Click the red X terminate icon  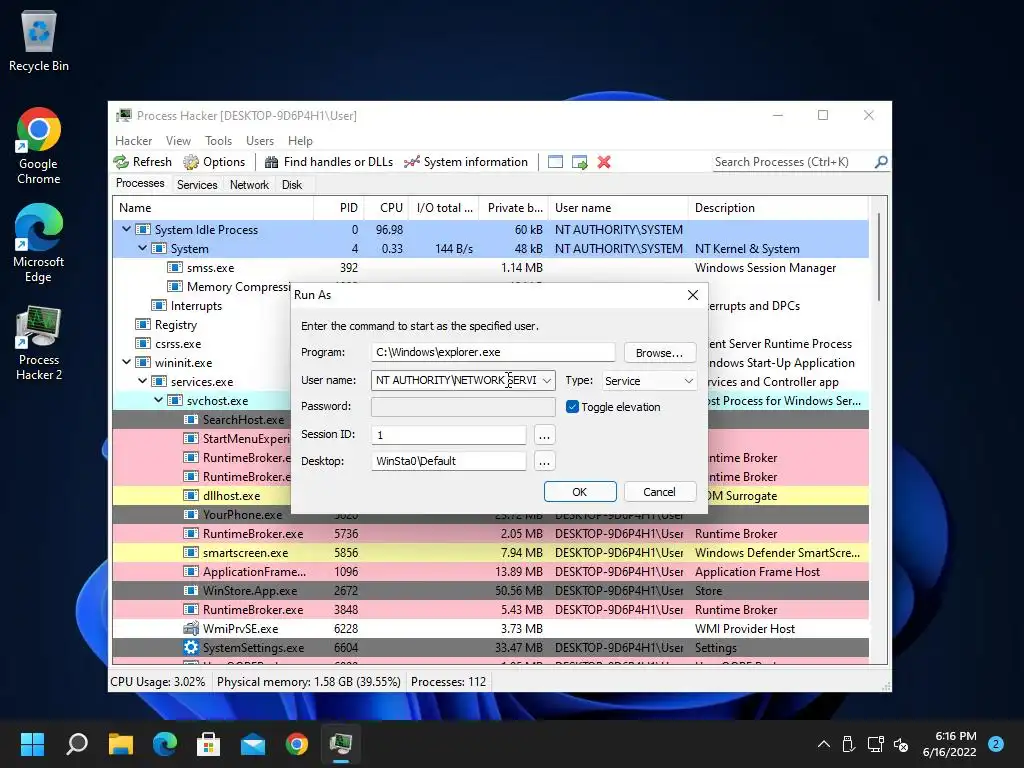[x=604, y=162]
